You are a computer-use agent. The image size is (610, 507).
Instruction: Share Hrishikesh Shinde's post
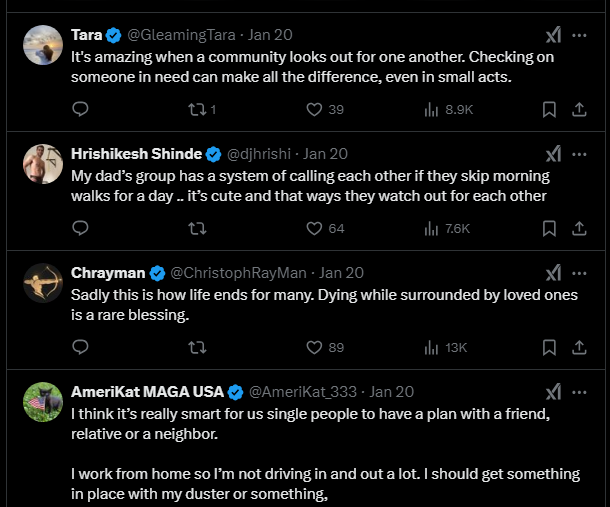(578, 228)
